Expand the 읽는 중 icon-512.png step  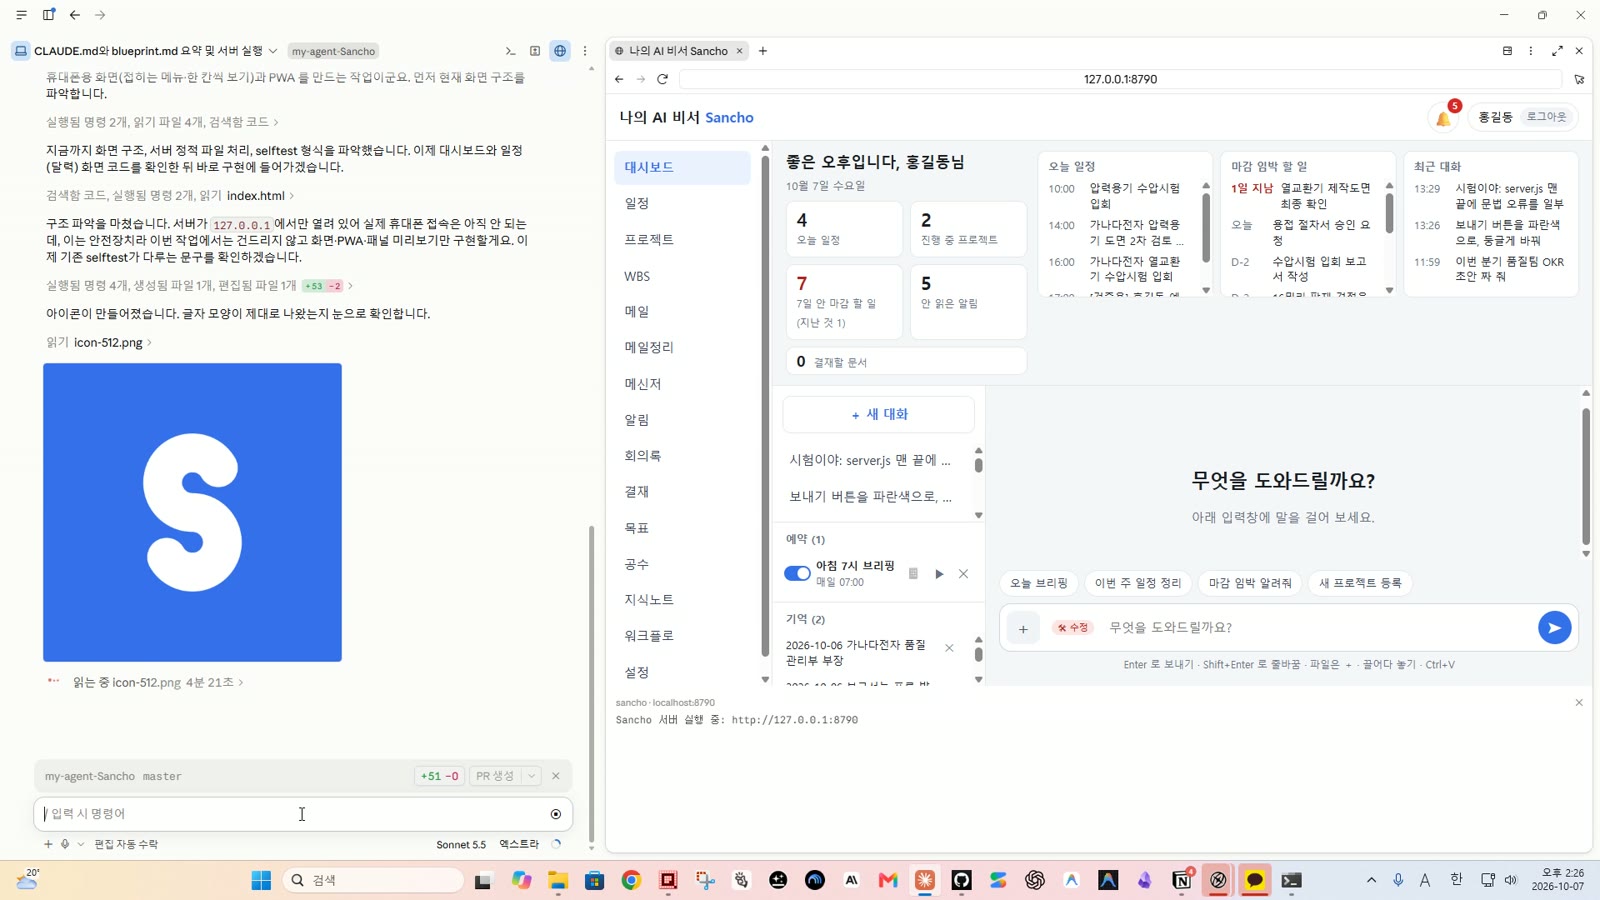157,682
